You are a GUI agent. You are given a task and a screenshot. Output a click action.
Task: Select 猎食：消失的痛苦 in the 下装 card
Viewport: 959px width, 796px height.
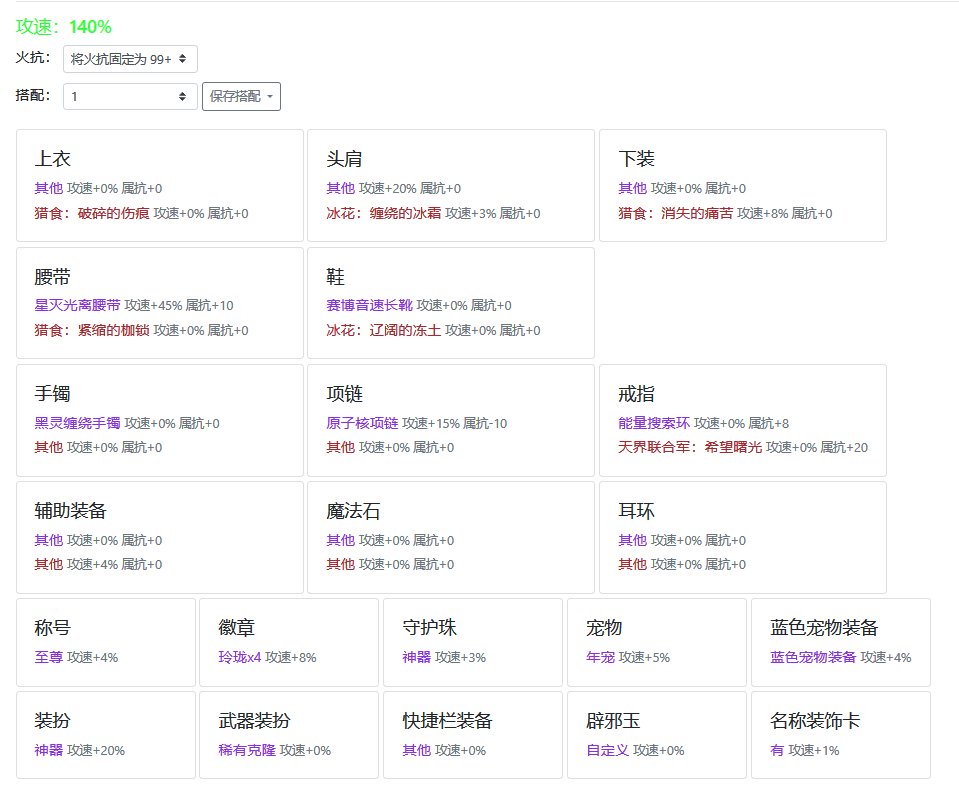pyautogui.click(x=675, y=214)
